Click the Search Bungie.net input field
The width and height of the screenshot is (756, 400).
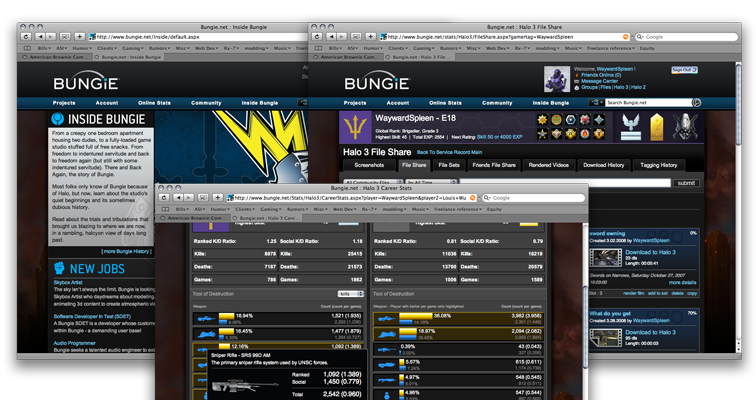(648, 102)
